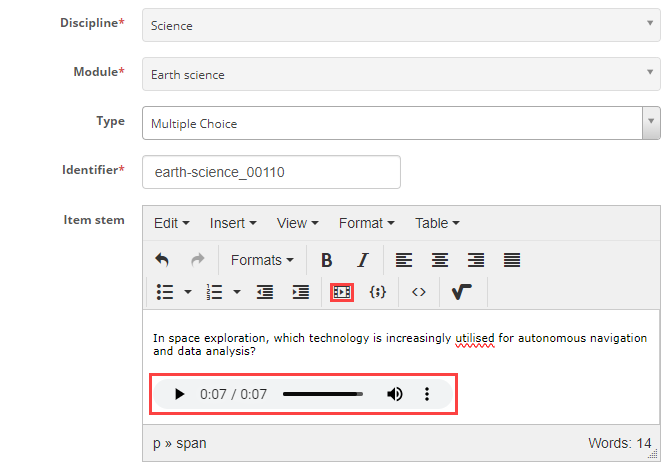Align text to the left
This screenshot has width=668, height=468.
pyautogui.click(x=403, y=260)
